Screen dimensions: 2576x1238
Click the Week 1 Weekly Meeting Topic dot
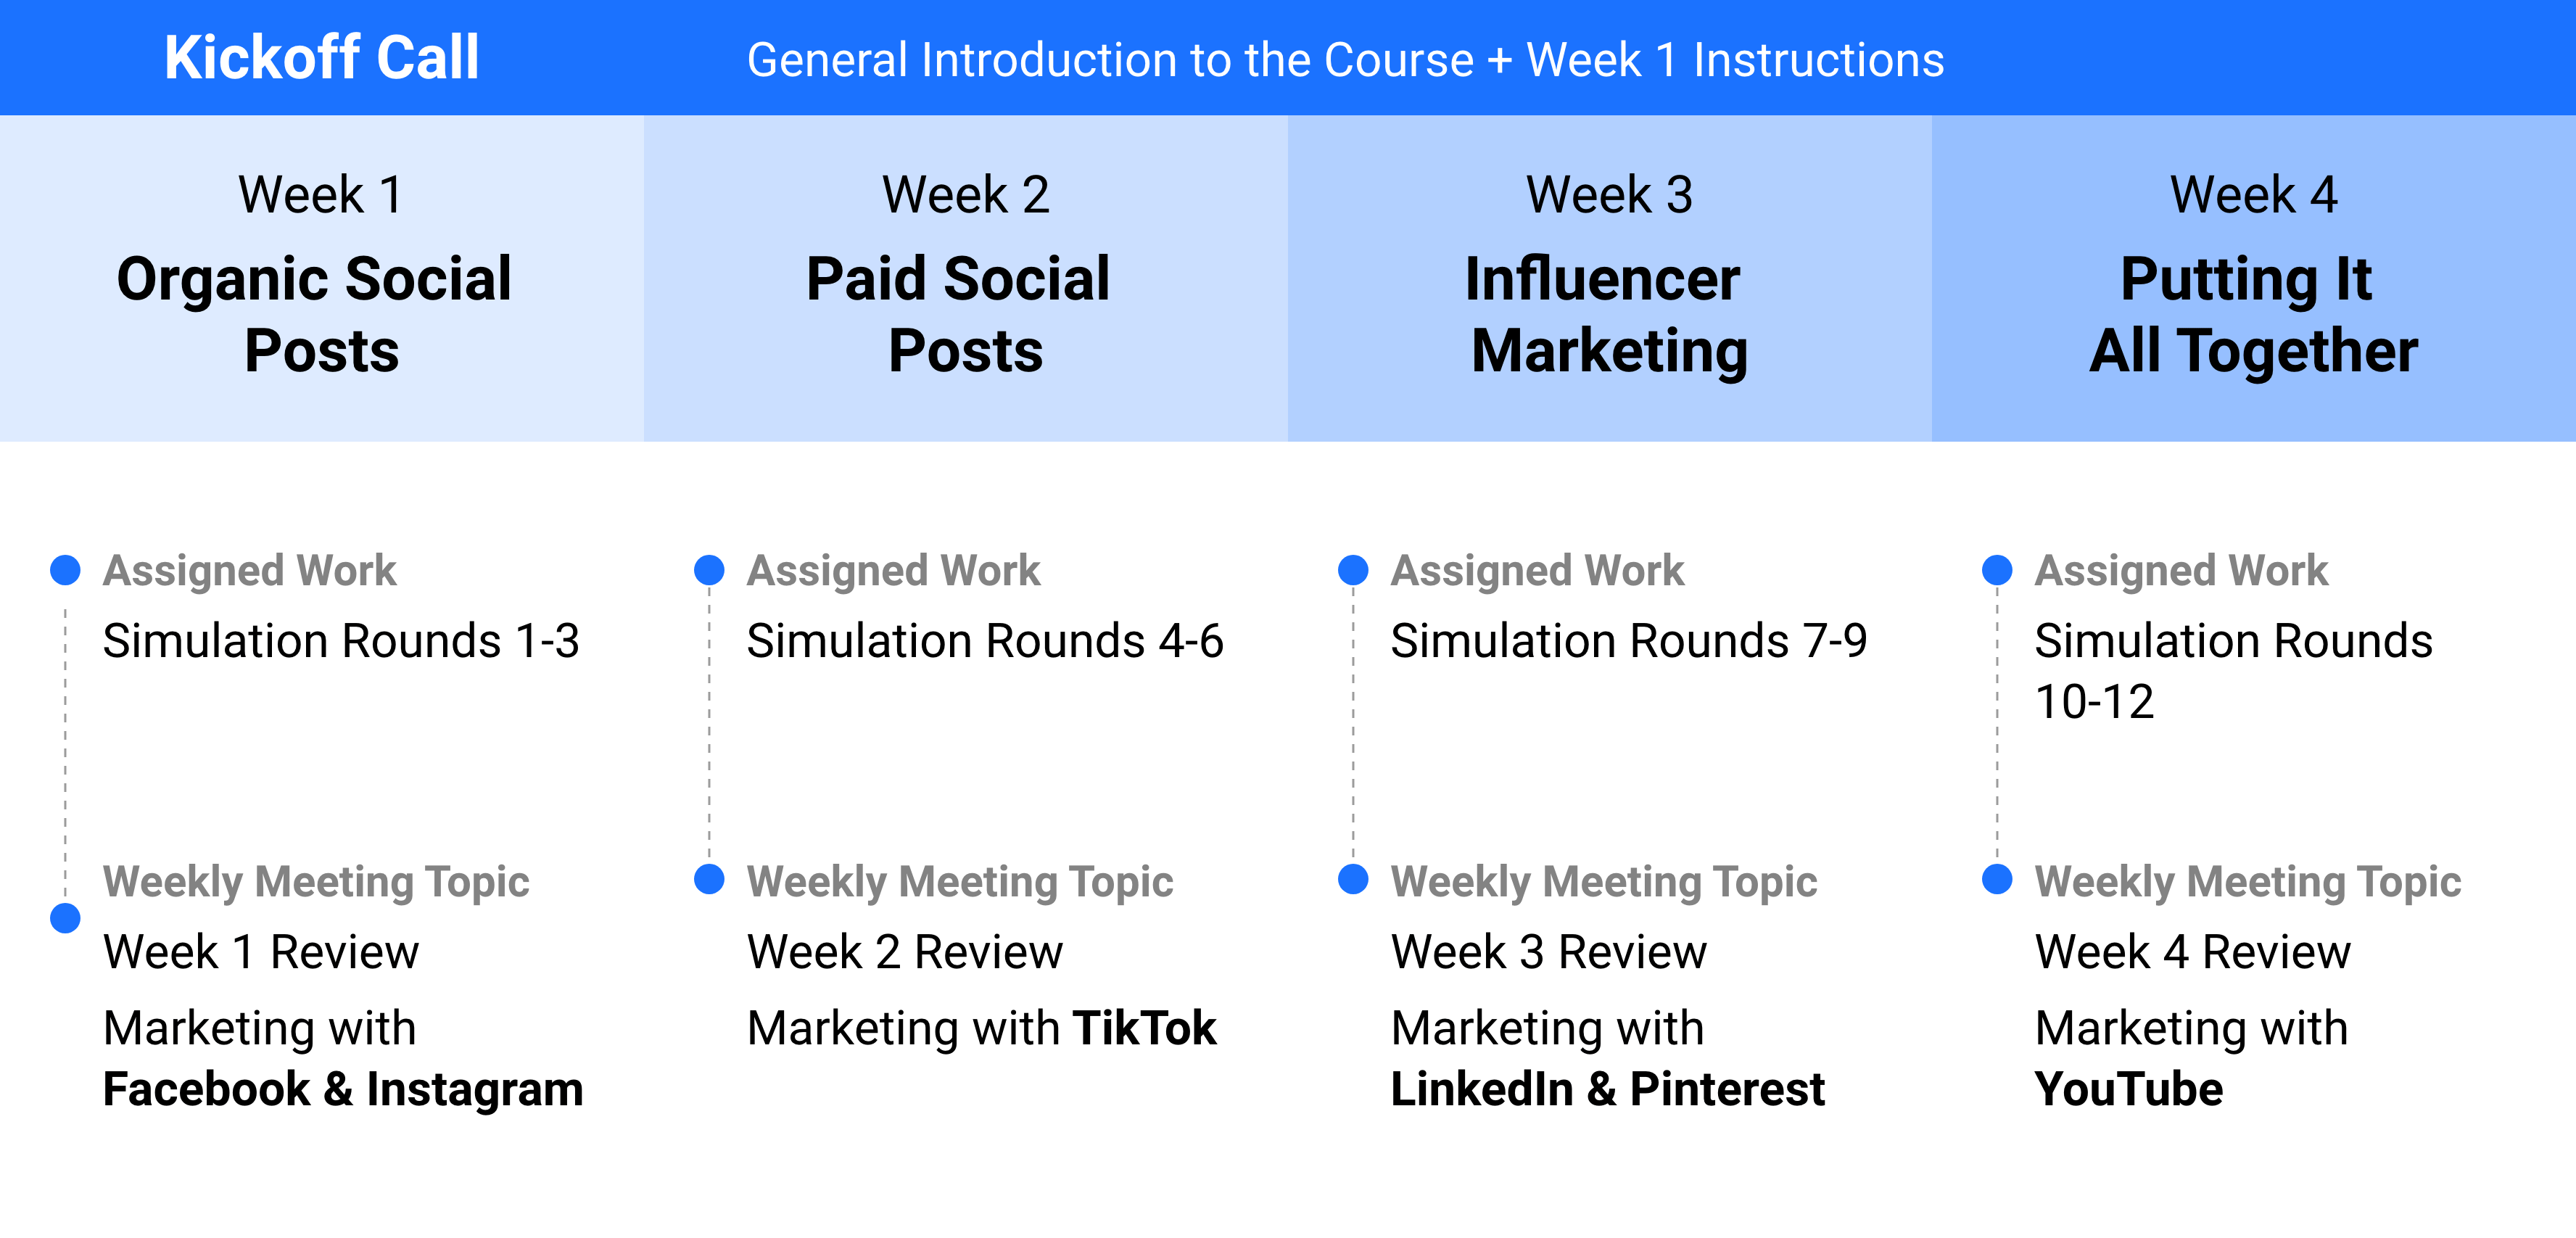coord(65,918)
